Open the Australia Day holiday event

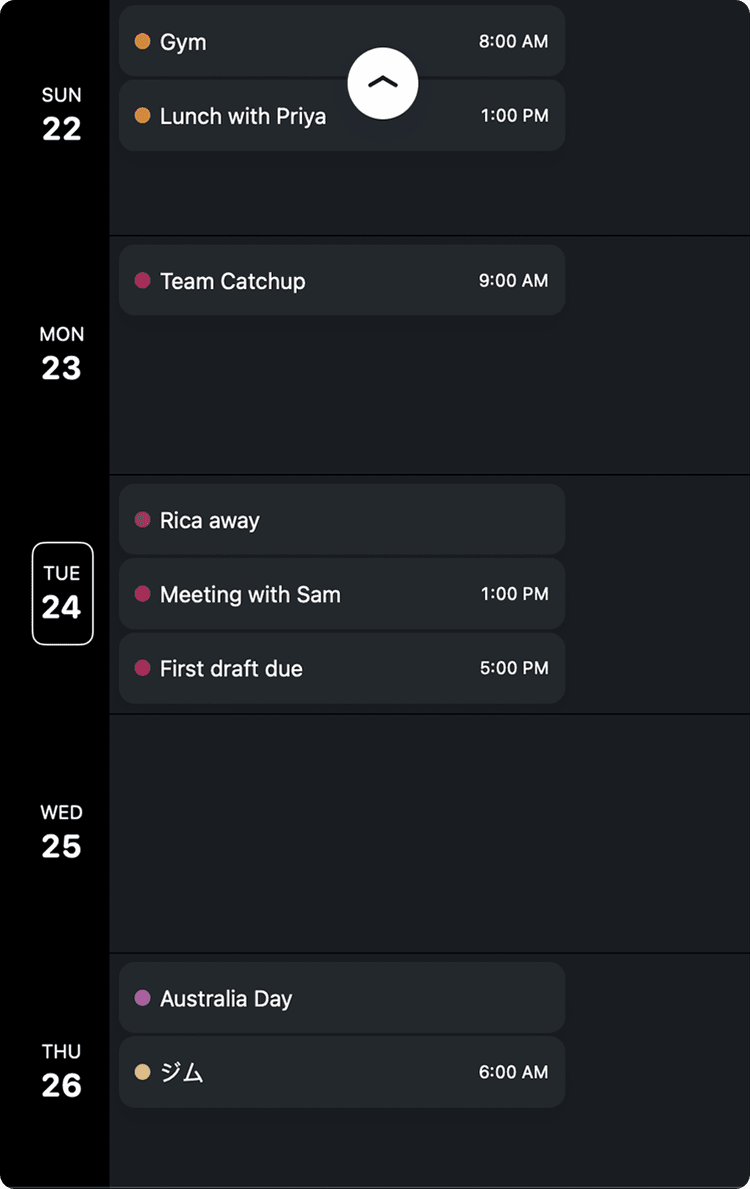pos(341,998)
